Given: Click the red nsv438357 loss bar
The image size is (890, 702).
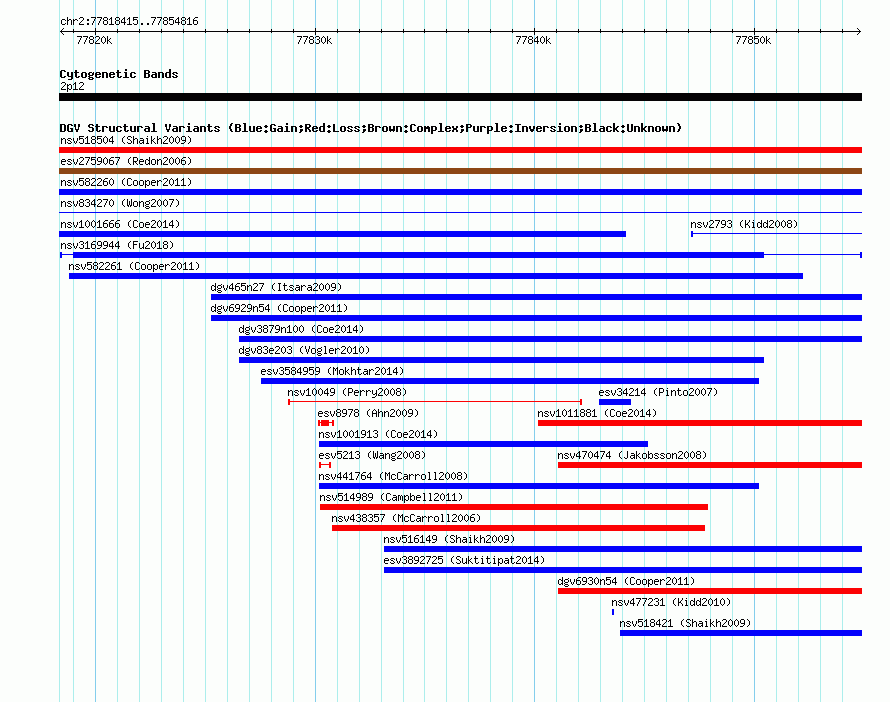Looking at the screenshot, I should 518,528.
